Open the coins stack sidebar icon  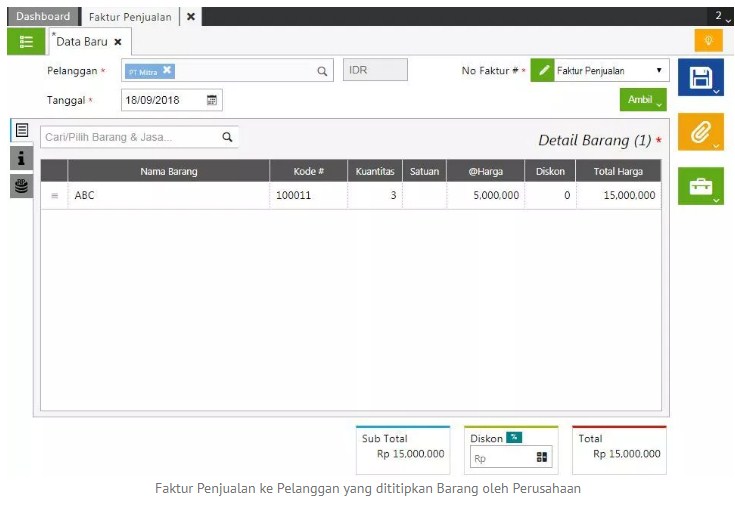[21, 185]
